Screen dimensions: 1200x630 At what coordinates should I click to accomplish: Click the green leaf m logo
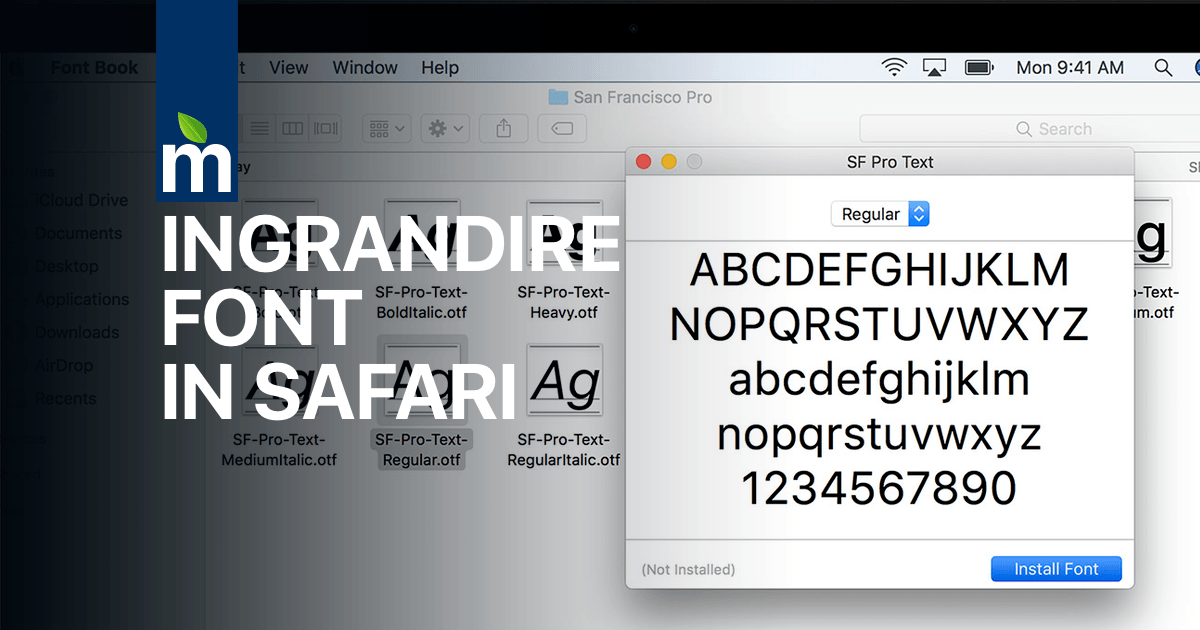pyautogui.click(x=197, y=152)
